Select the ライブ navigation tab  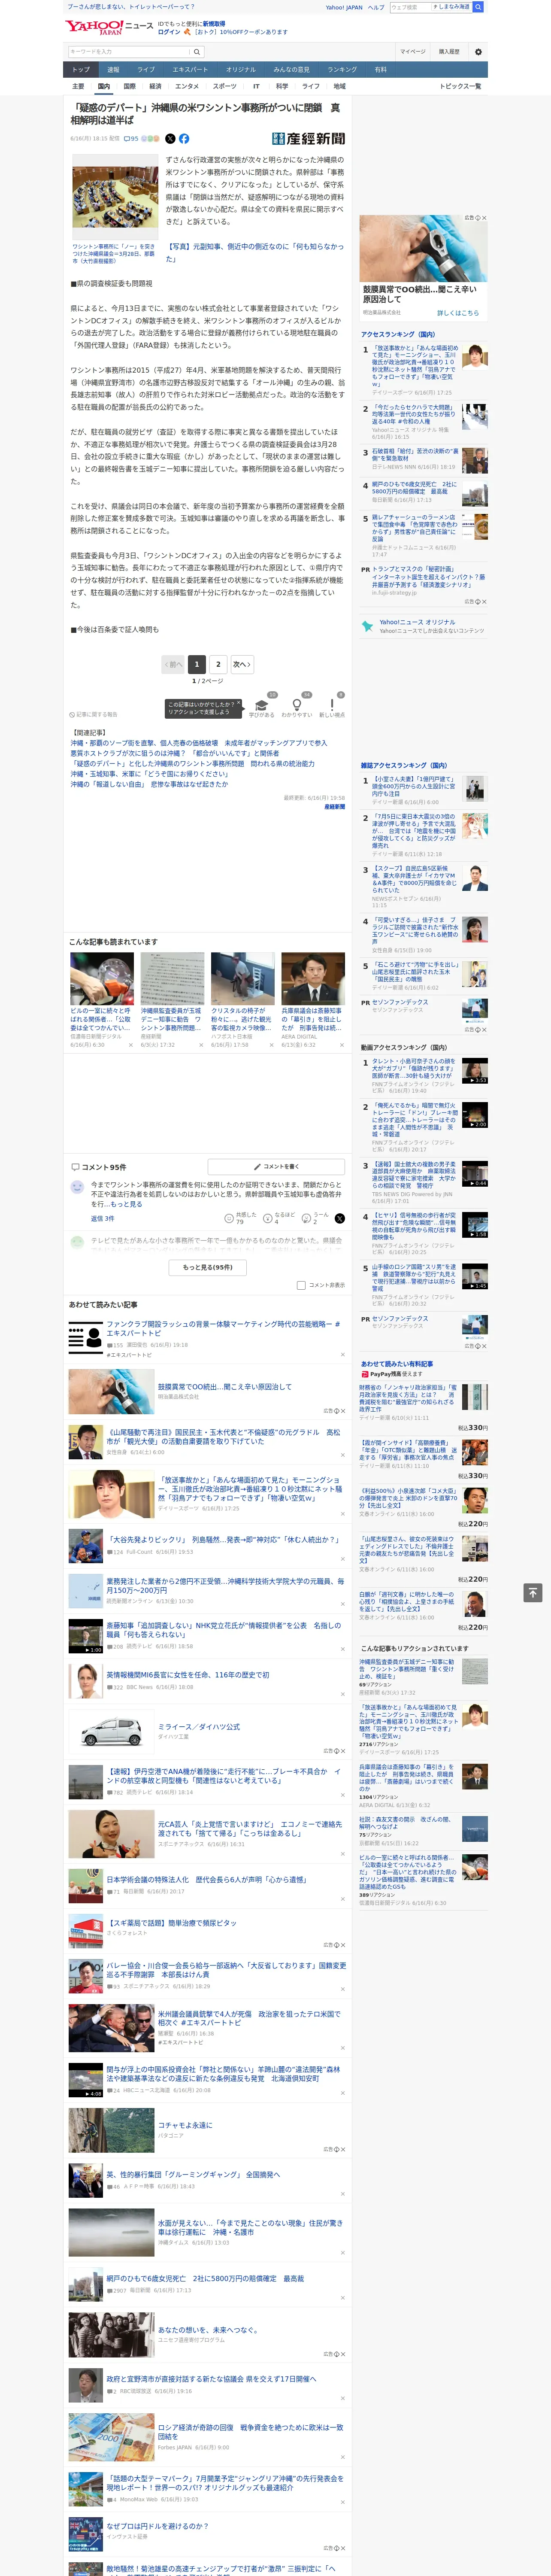(146, 70)
